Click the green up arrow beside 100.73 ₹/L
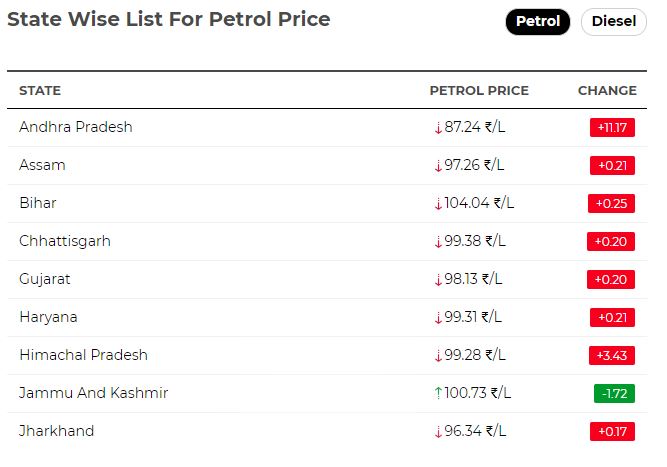 (x=439, y=393)
